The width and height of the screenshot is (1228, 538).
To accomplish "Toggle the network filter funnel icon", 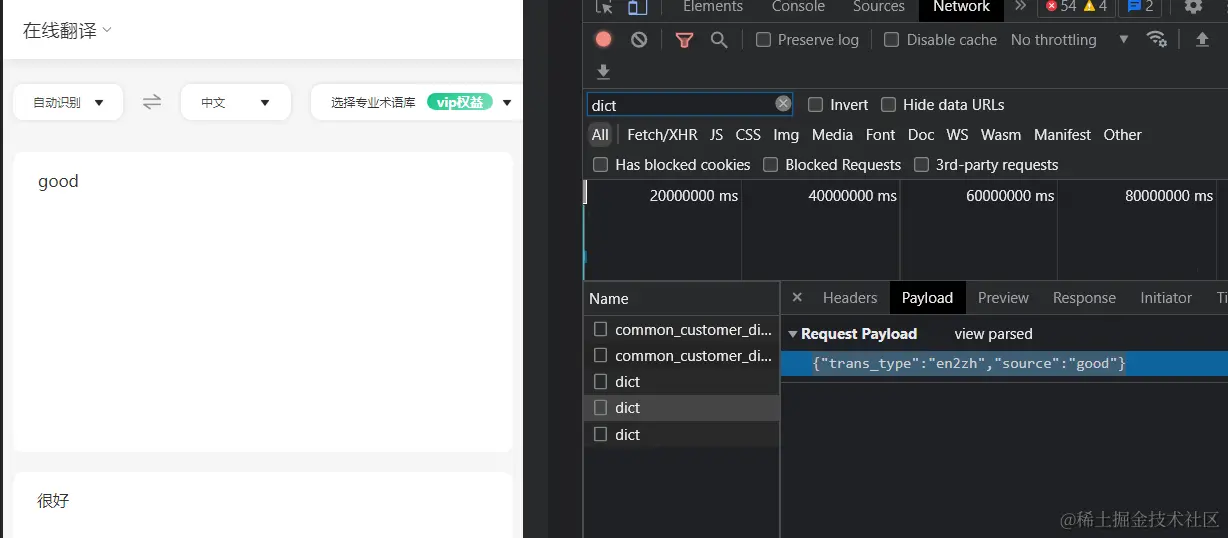I will pos(684,40).
